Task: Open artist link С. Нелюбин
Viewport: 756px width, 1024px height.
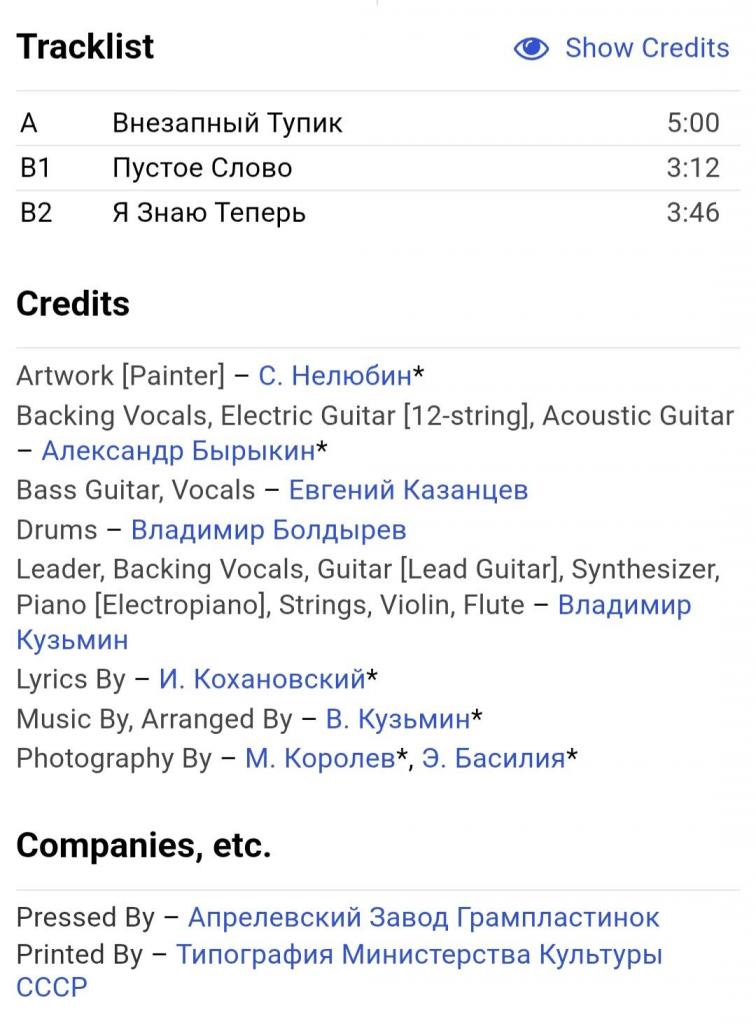Action: pos(335,376)
